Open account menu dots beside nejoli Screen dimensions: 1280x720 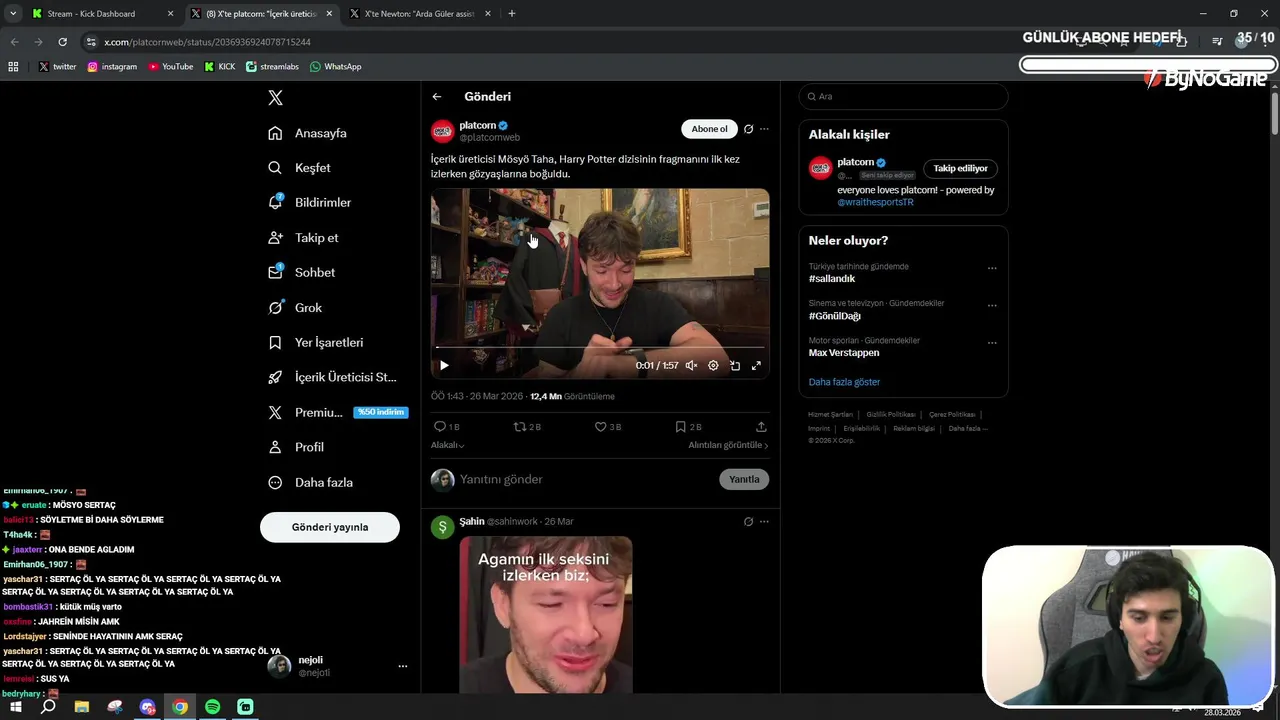(x=403, y=666)
